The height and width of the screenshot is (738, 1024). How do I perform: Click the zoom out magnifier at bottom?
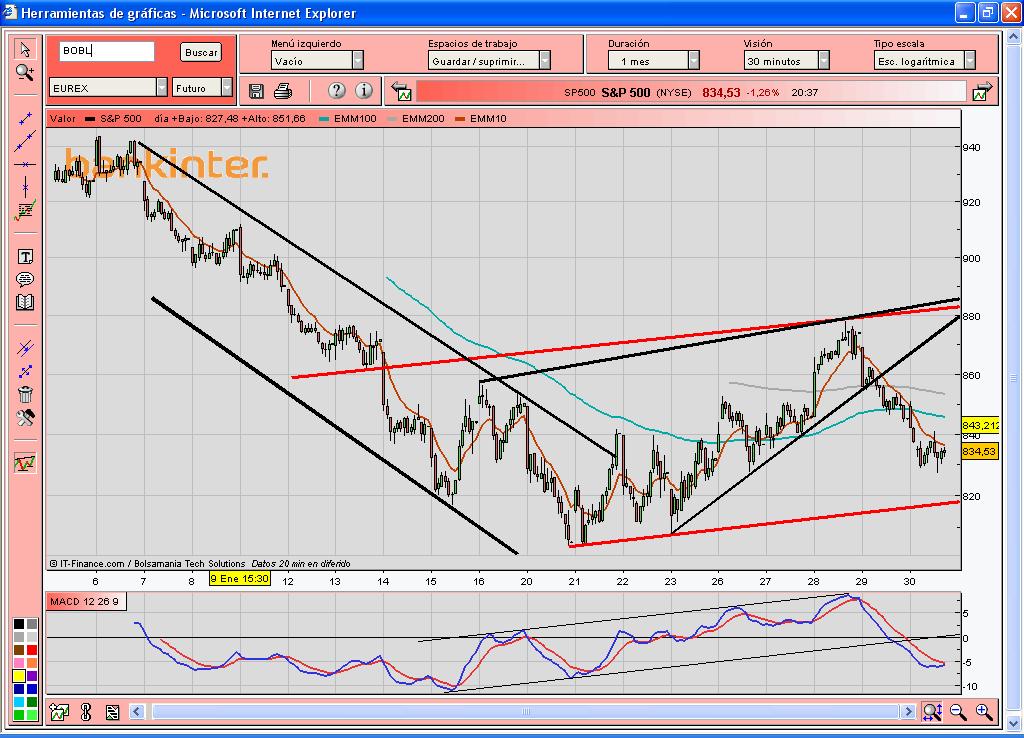click(958, 712)
